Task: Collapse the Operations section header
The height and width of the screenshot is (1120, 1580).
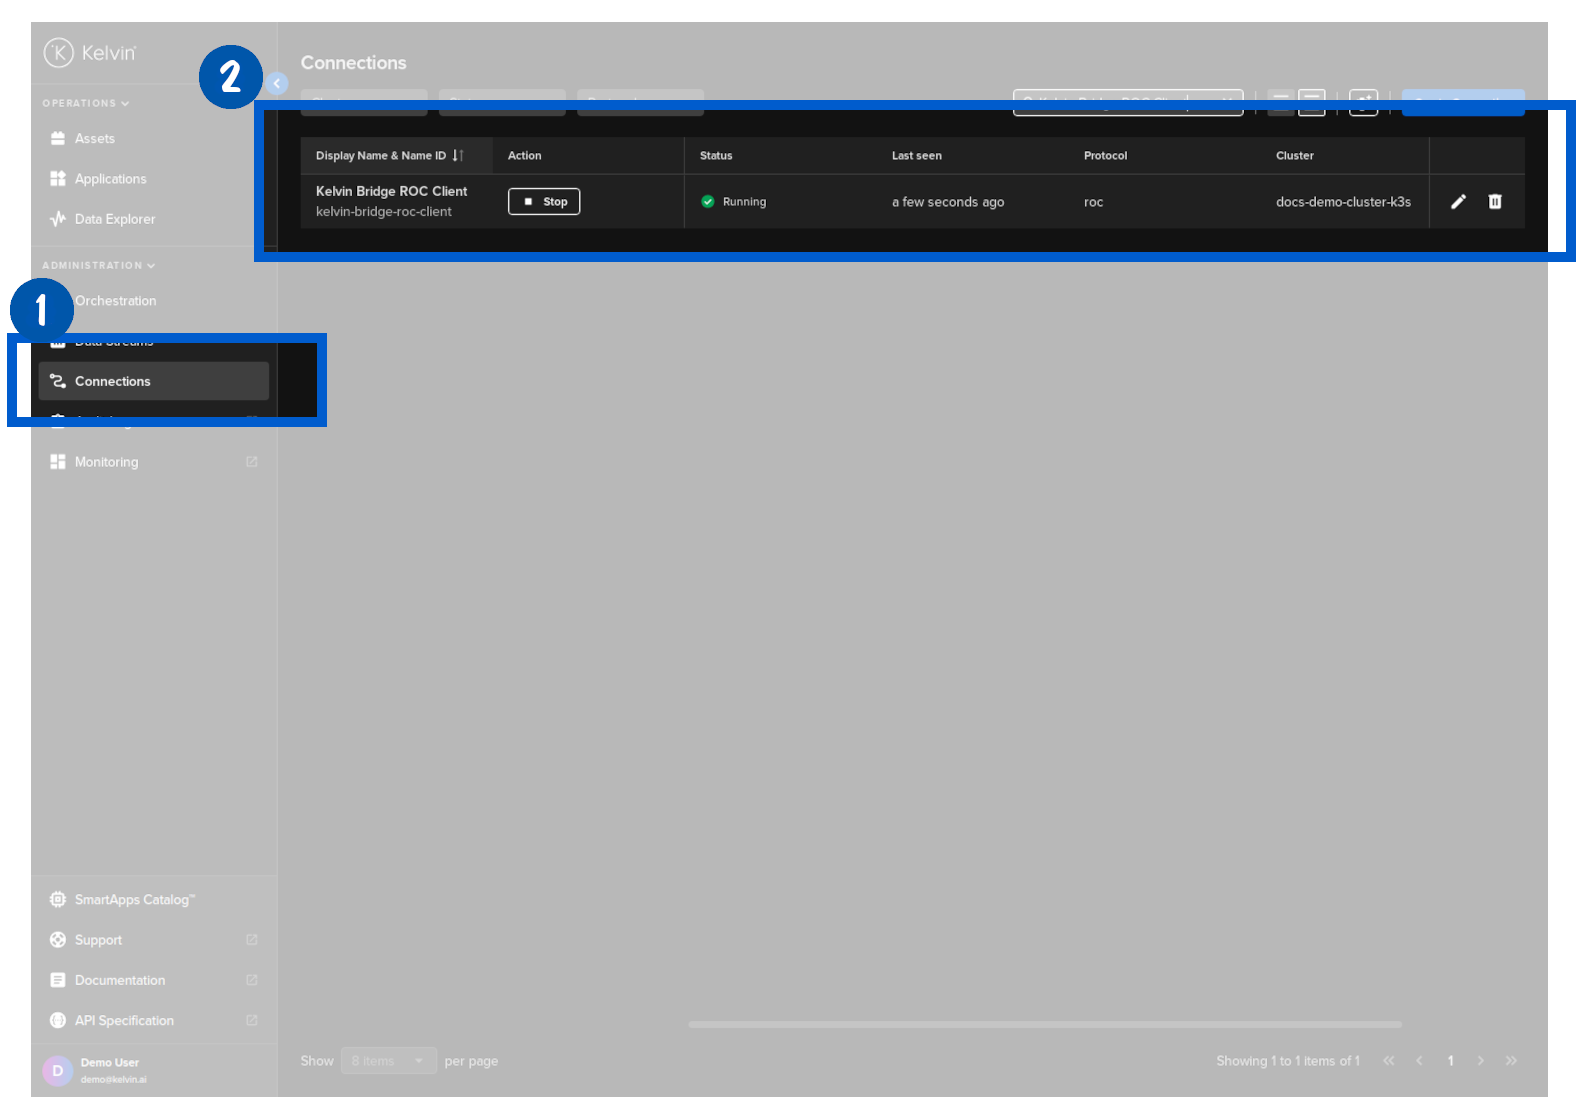Action: click(85, 104)
